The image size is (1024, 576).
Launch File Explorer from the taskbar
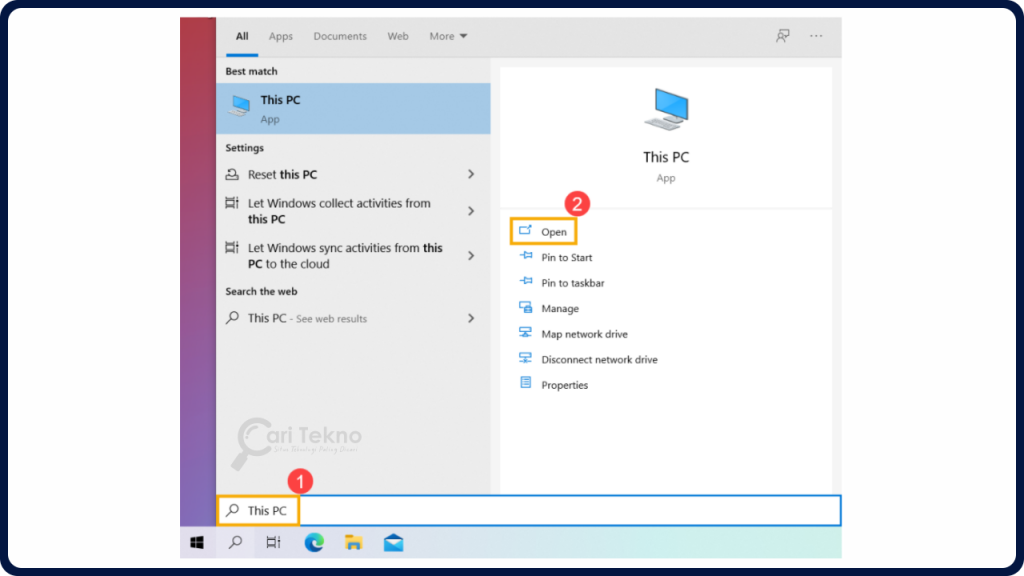click(x=353, y=542)
